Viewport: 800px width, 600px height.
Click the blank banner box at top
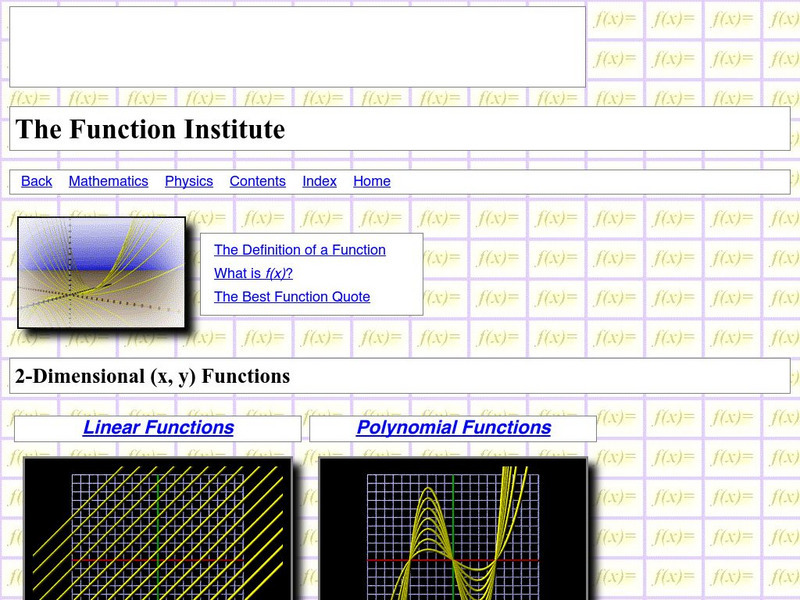[296, 46]
